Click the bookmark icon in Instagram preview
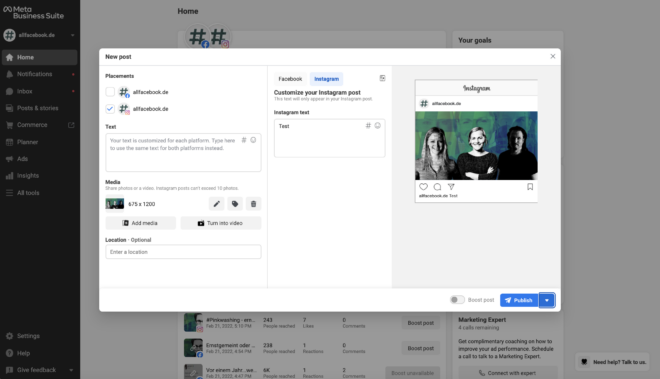This screenshot has width=660, height=379. 530,187
